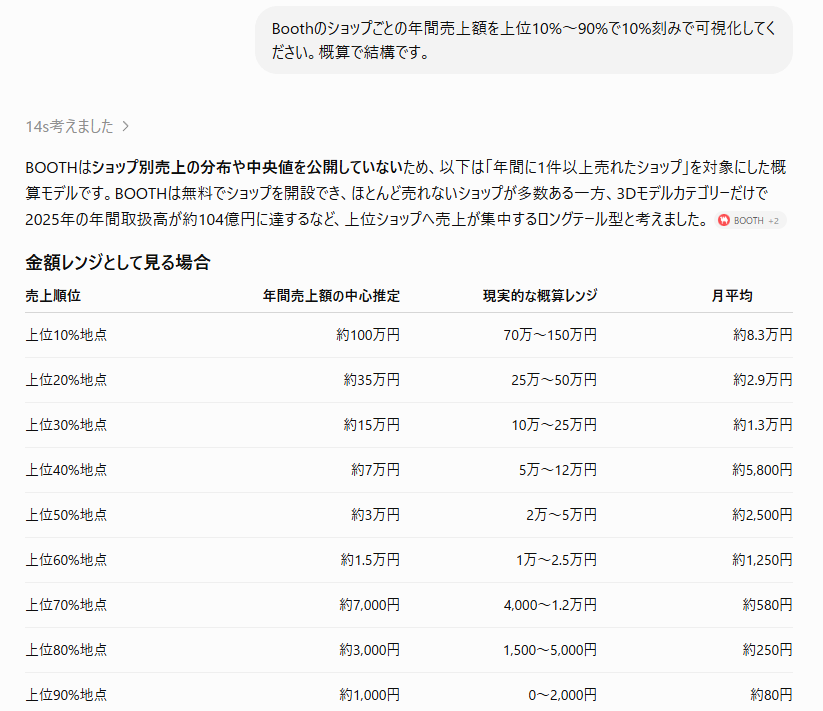
Task: Click the red BOOTH logo icon in the citation
Action: tap(724, 220)
